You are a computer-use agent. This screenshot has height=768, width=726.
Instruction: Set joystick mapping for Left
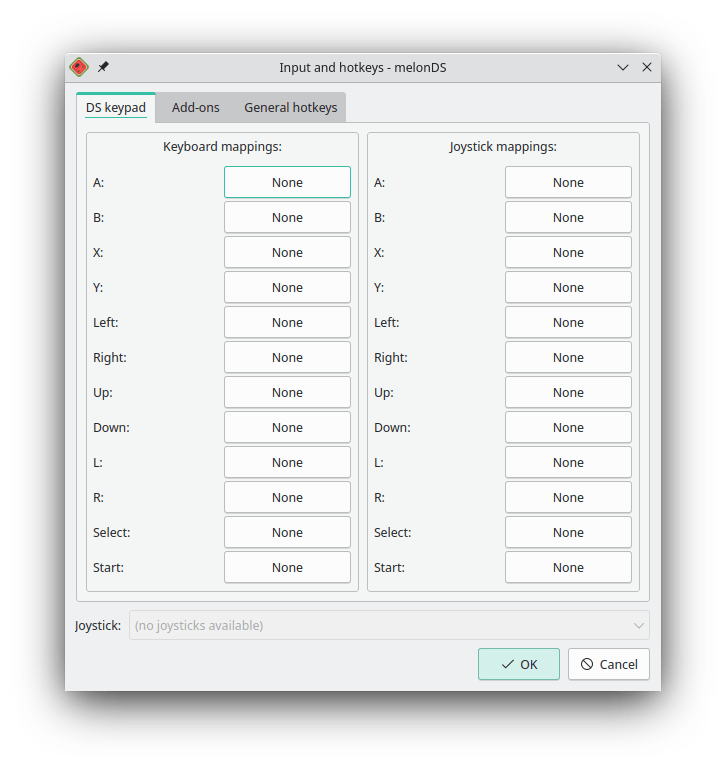coord(568,322)
